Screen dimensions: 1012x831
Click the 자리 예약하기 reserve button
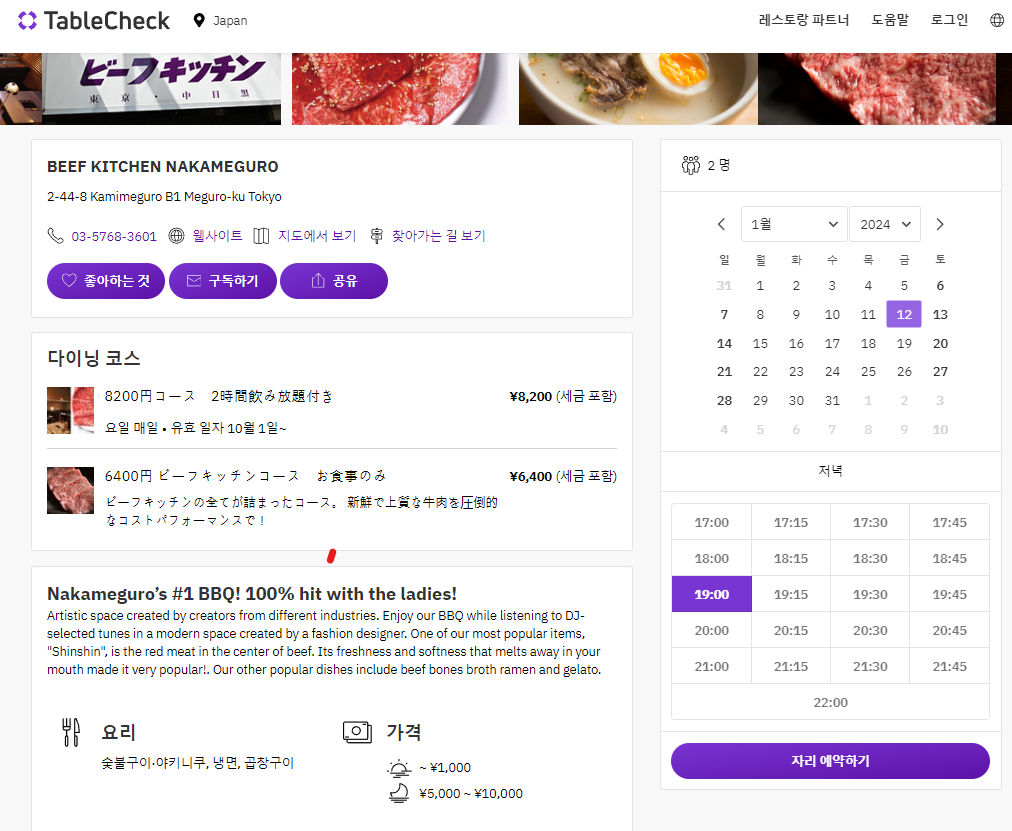830,761
